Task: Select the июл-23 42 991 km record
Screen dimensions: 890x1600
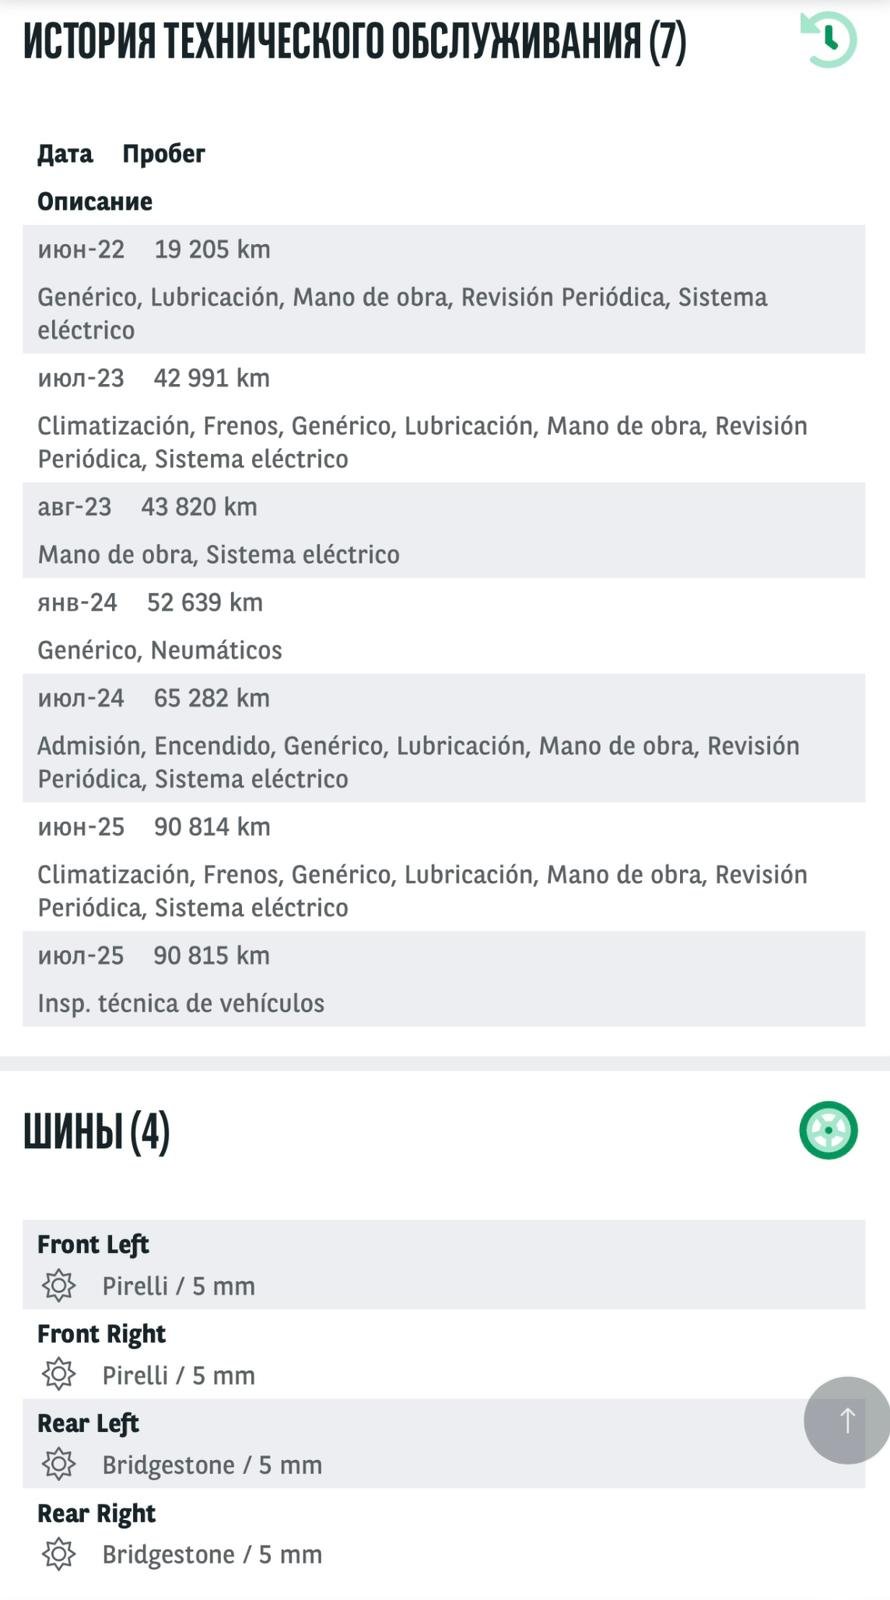Action: pos(443,418)
